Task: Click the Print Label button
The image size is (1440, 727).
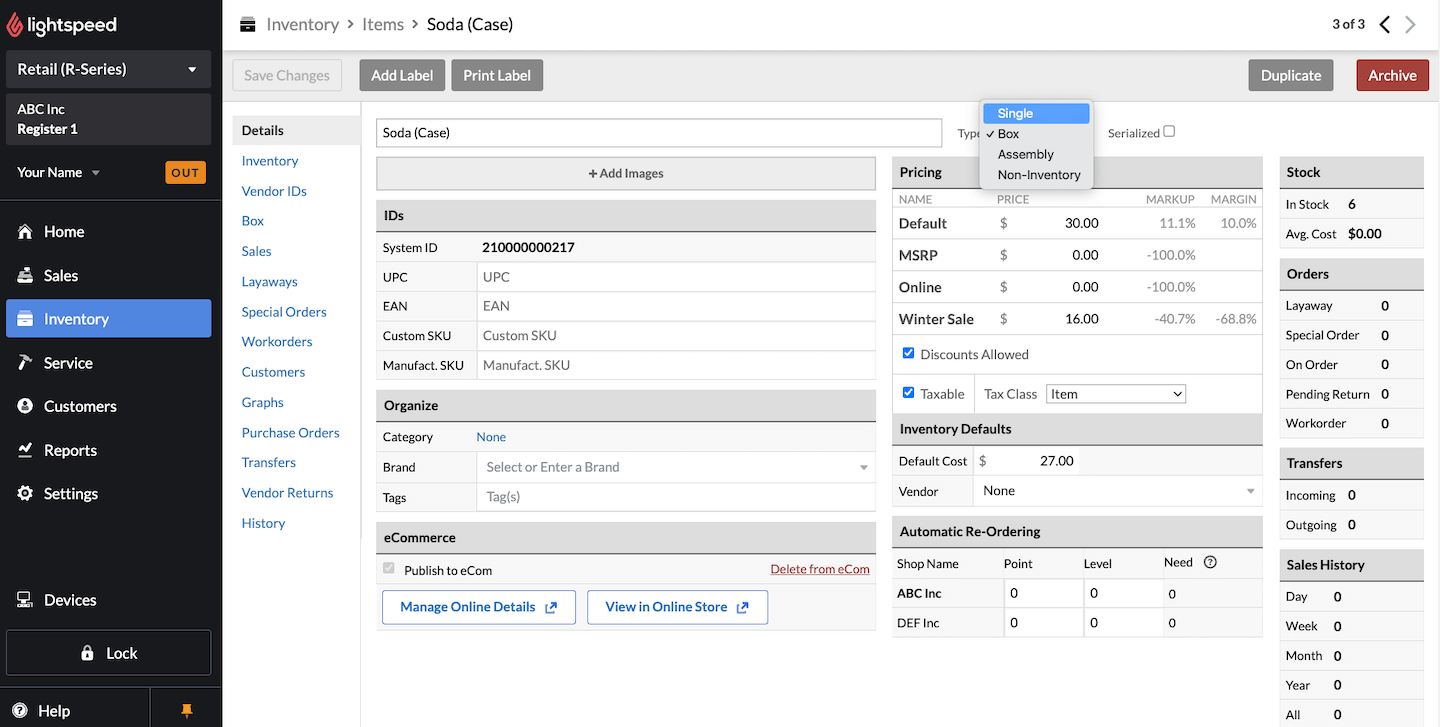Action: (497, 75)
